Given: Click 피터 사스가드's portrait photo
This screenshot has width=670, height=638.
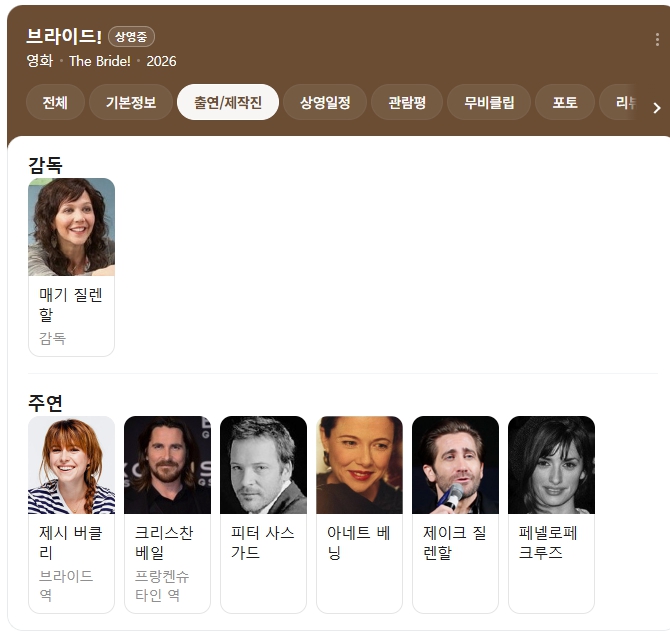Looking at the screenshot, I should (x=263, y=465).
